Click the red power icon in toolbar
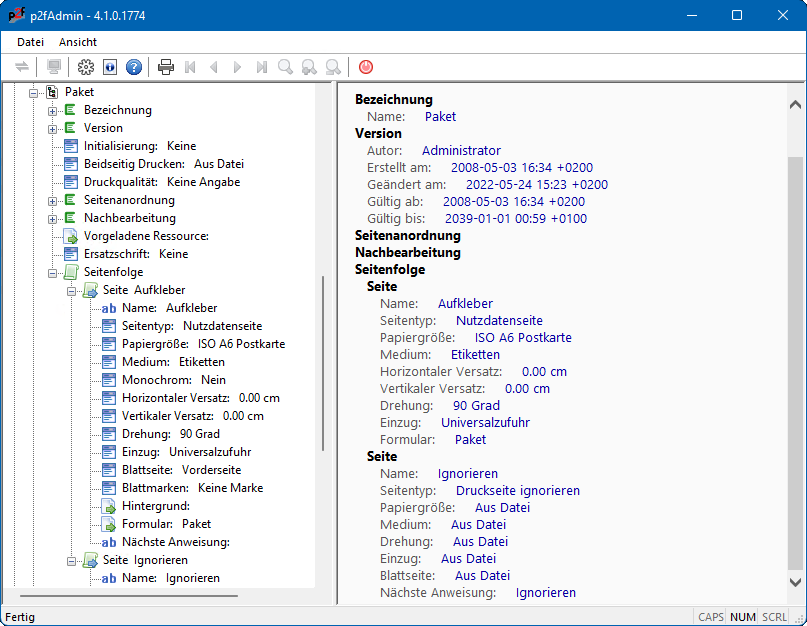 click(366, 67)
